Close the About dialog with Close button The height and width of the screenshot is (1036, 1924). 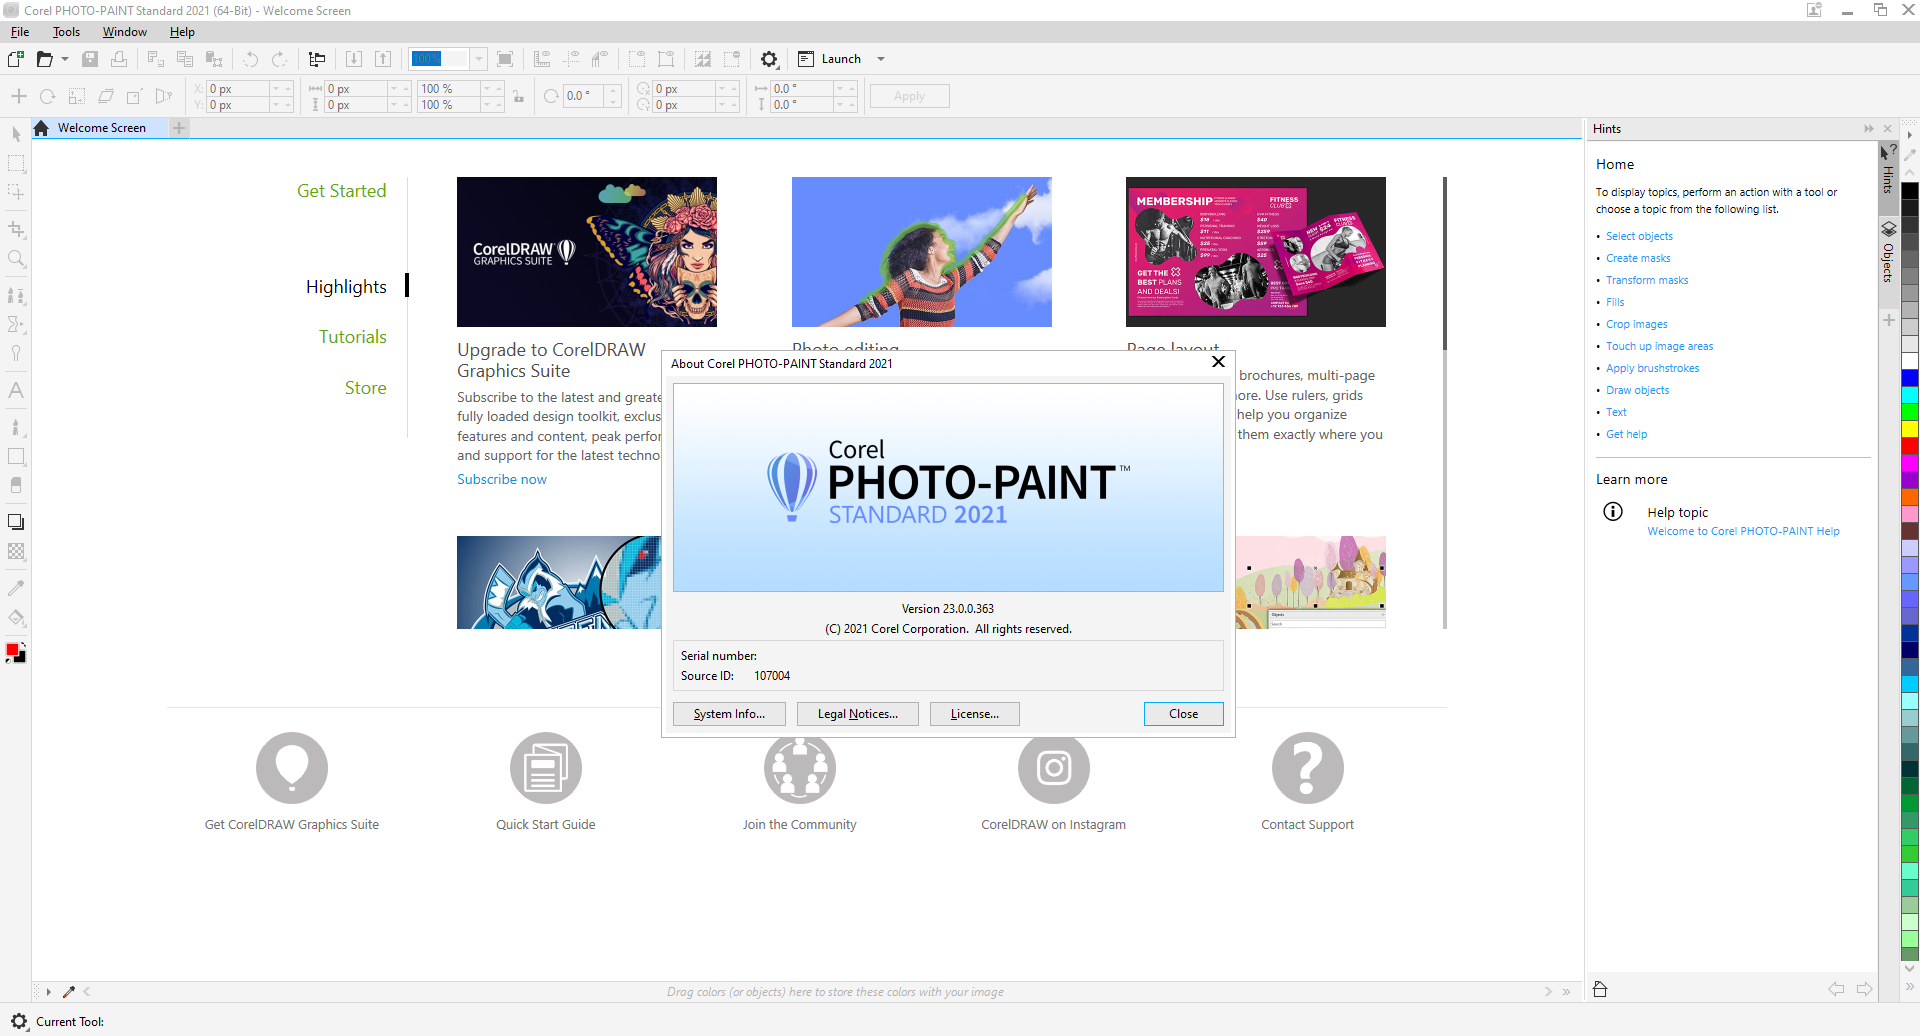point(1184,714)
